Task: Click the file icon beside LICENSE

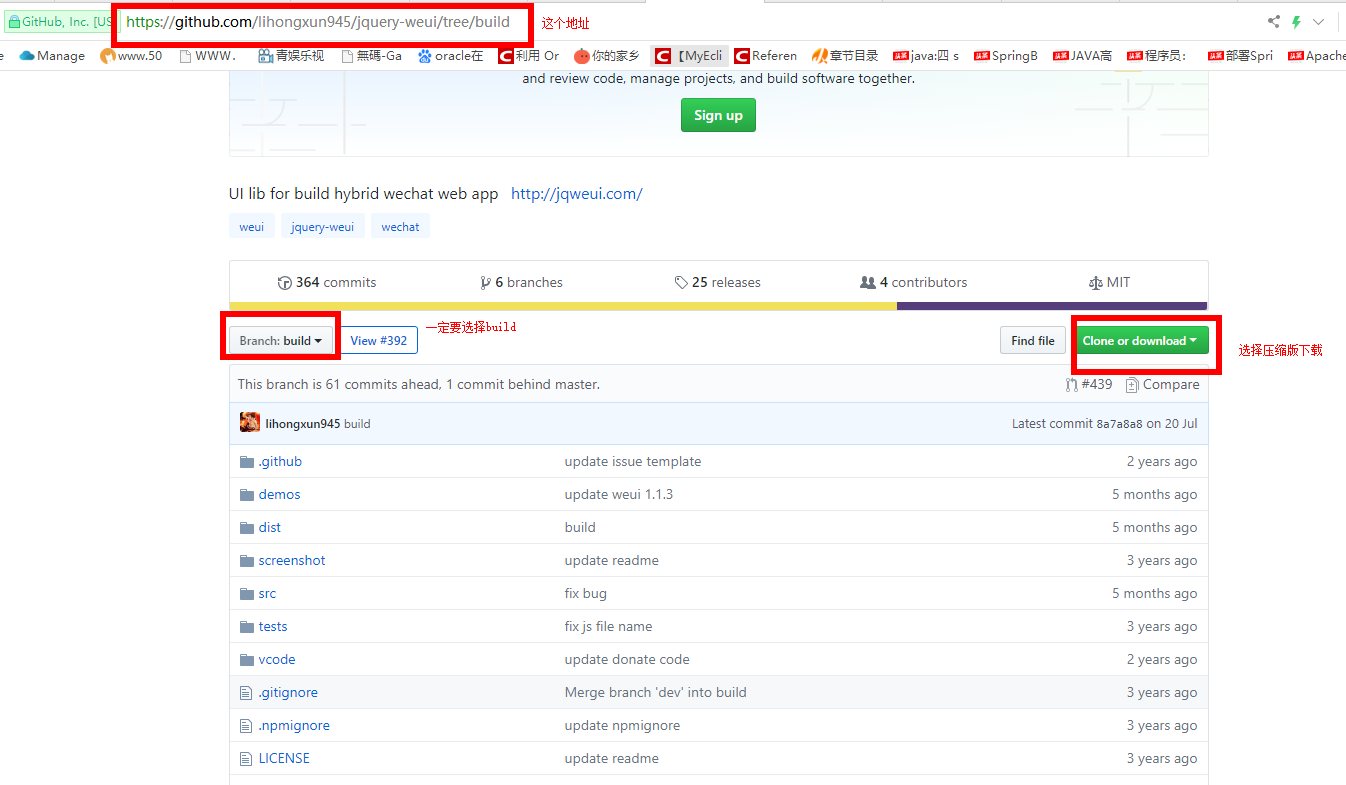Action: 246,759
